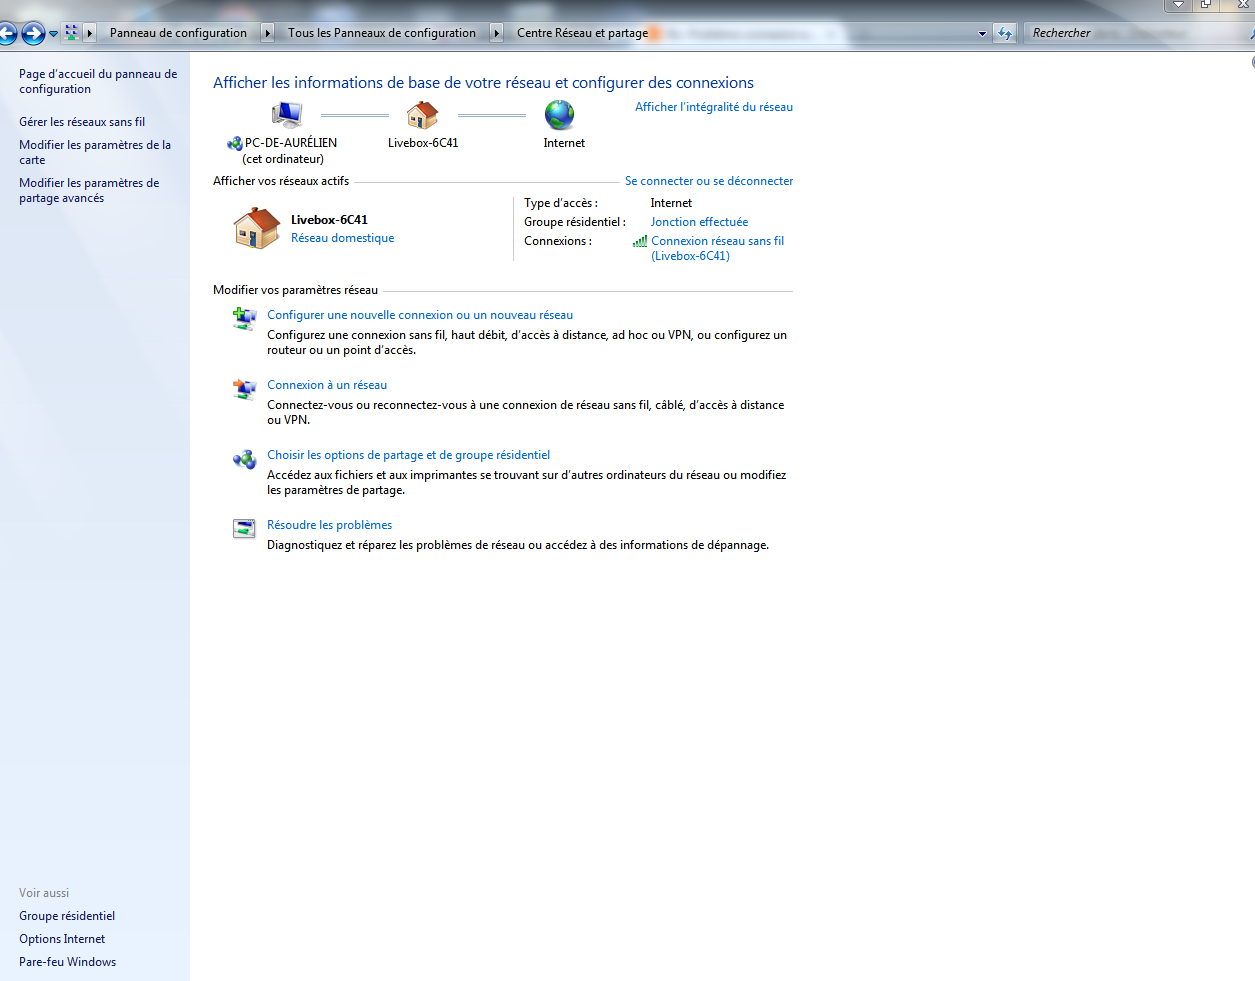Select Centre Réseau et partage breadcrumb
The width and height of the screenshot is (1255, 981).
582,33
